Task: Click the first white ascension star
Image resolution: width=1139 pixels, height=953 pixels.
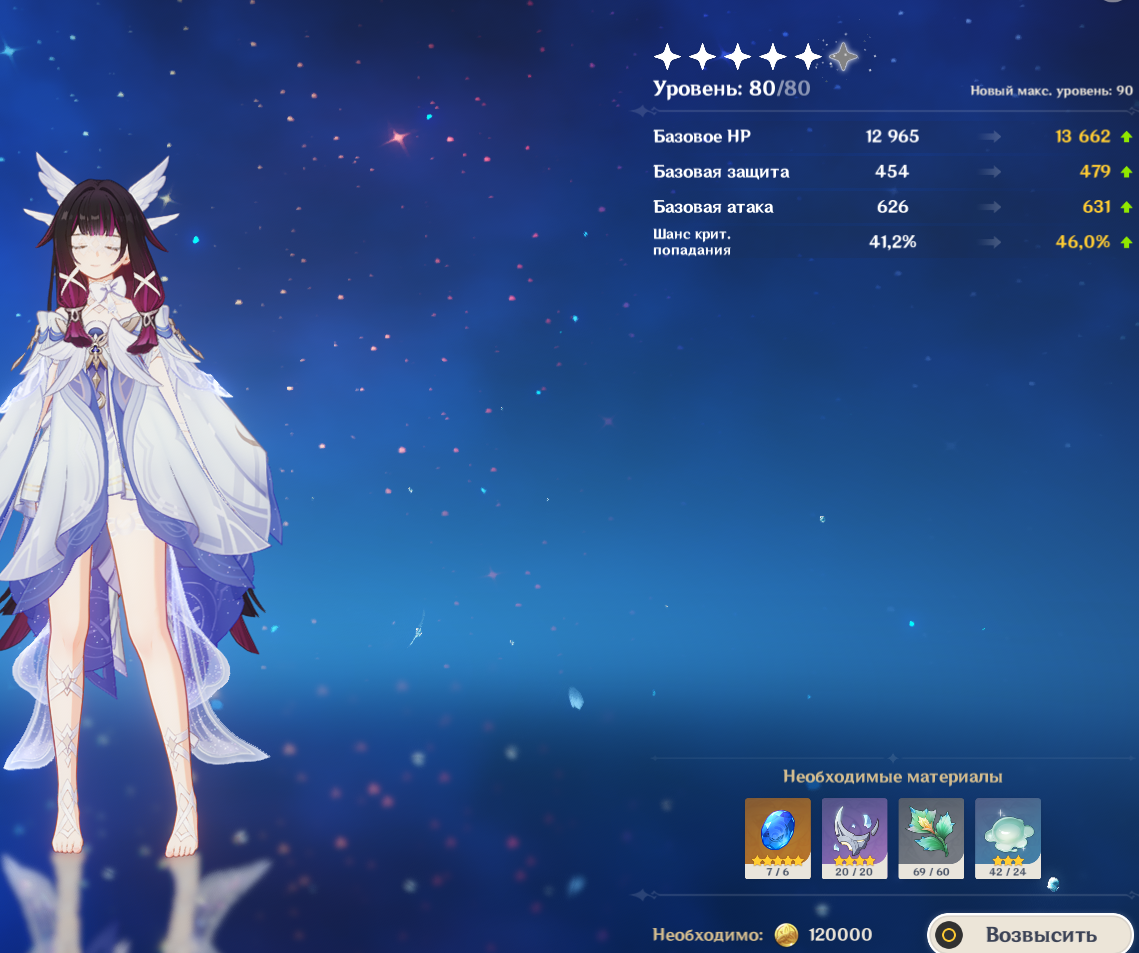Action: [668, 56]
